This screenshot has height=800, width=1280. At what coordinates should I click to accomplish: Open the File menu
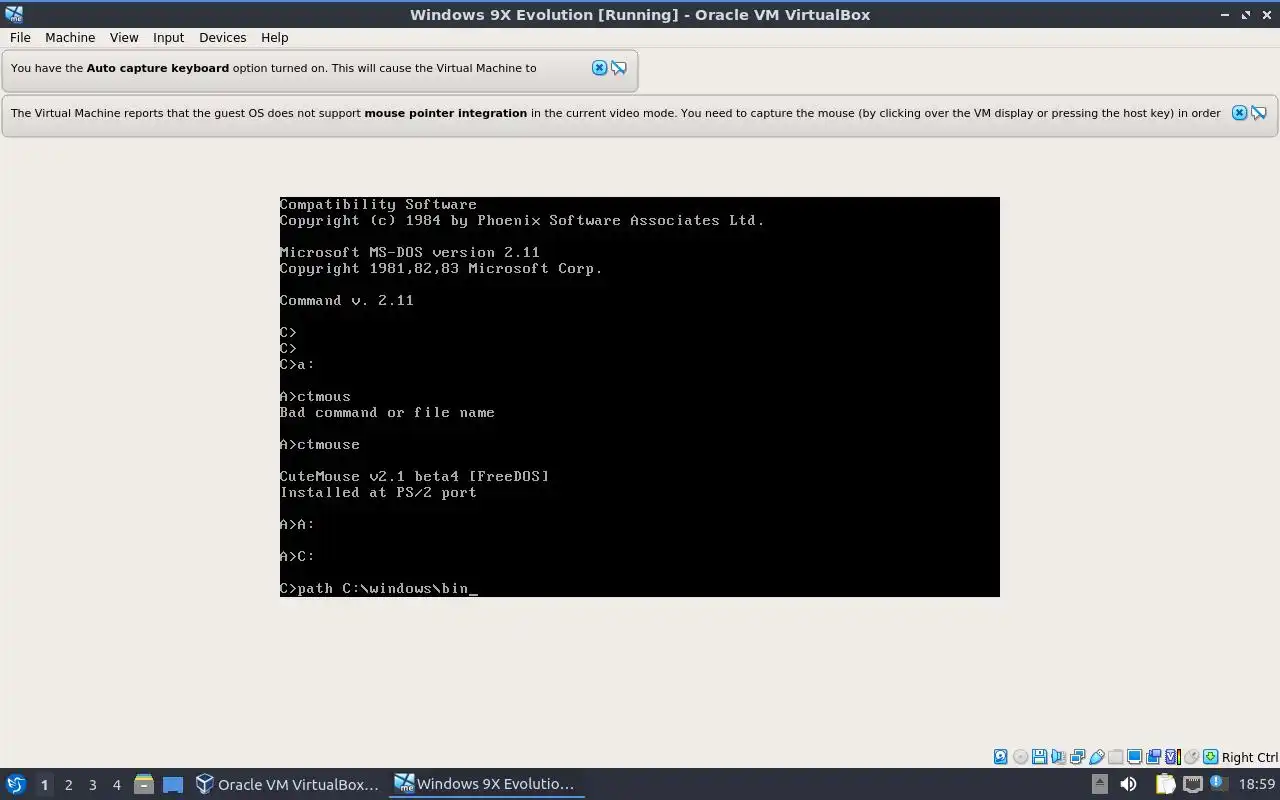[x=20, y=37]
